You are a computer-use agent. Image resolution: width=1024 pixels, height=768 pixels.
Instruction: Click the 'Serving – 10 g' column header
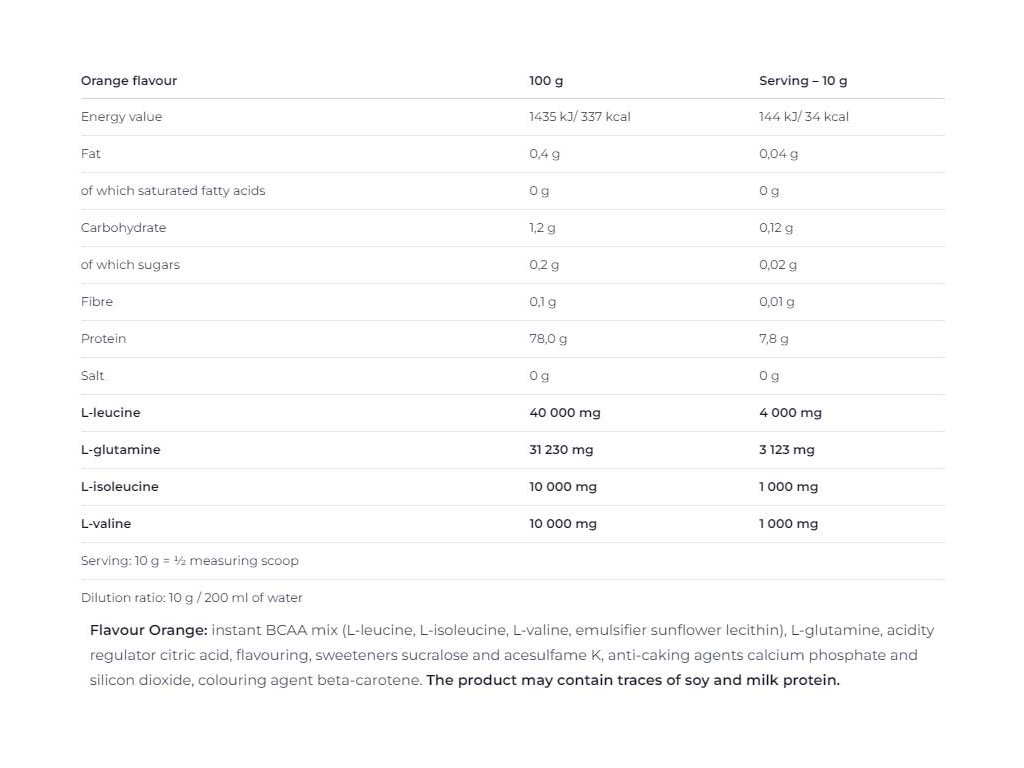(x=803, y=81)
